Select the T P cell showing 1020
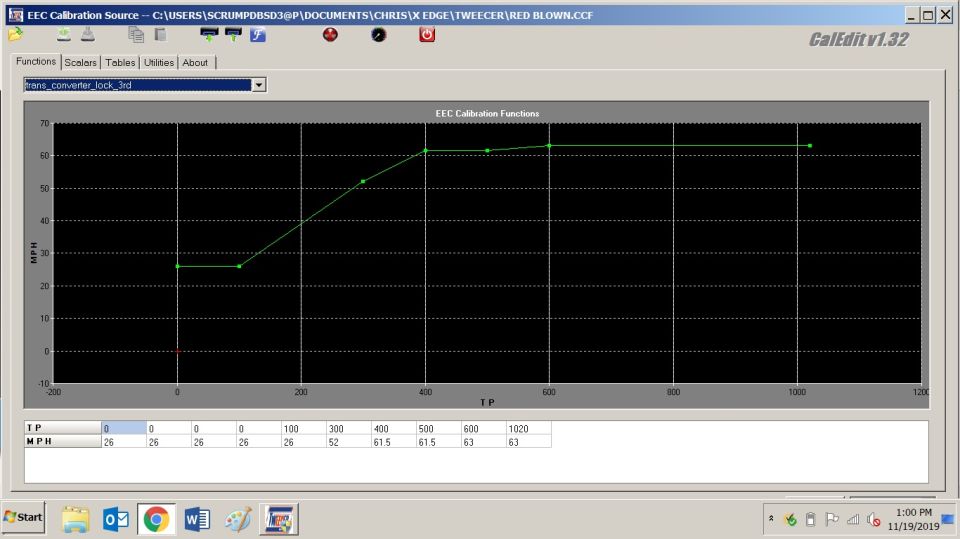 pyautogui.click(x=529, y=428)
